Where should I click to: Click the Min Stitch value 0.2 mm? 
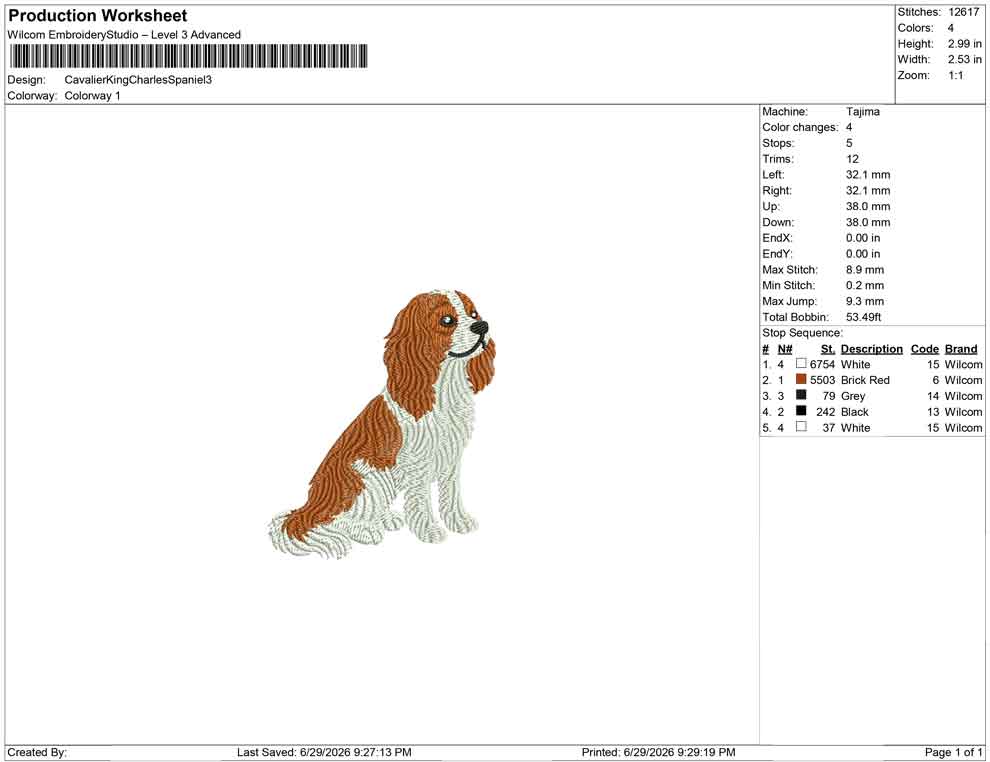865,285
